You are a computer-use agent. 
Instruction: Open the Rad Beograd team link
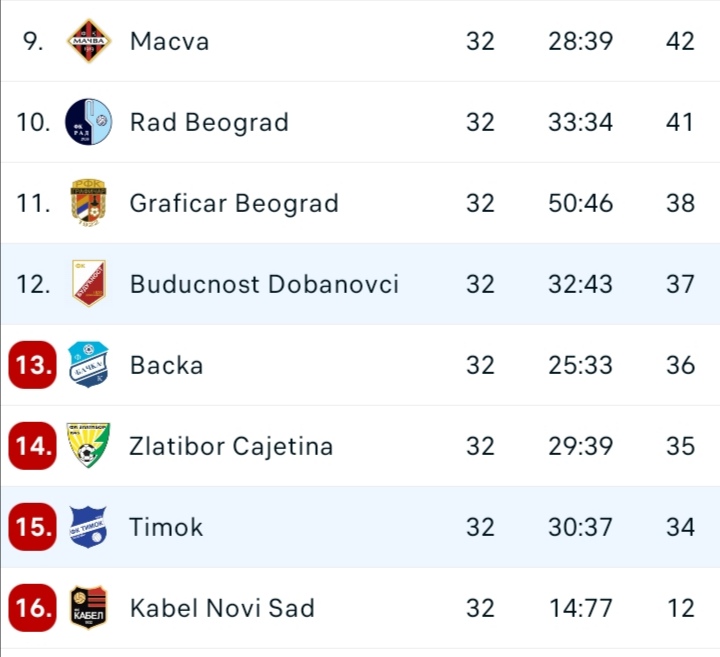click(x=209, y=122)
